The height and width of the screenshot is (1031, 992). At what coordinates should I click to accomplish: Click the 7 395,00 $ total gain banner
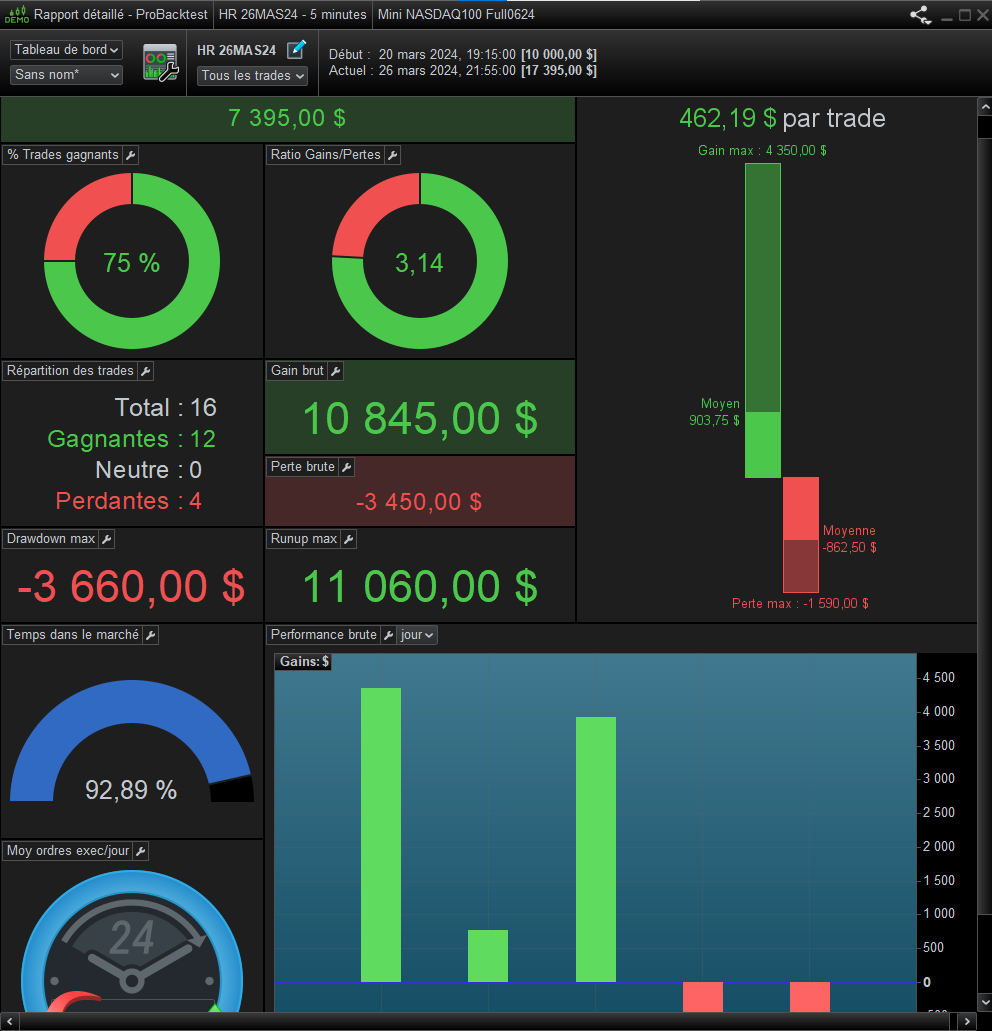287,119
